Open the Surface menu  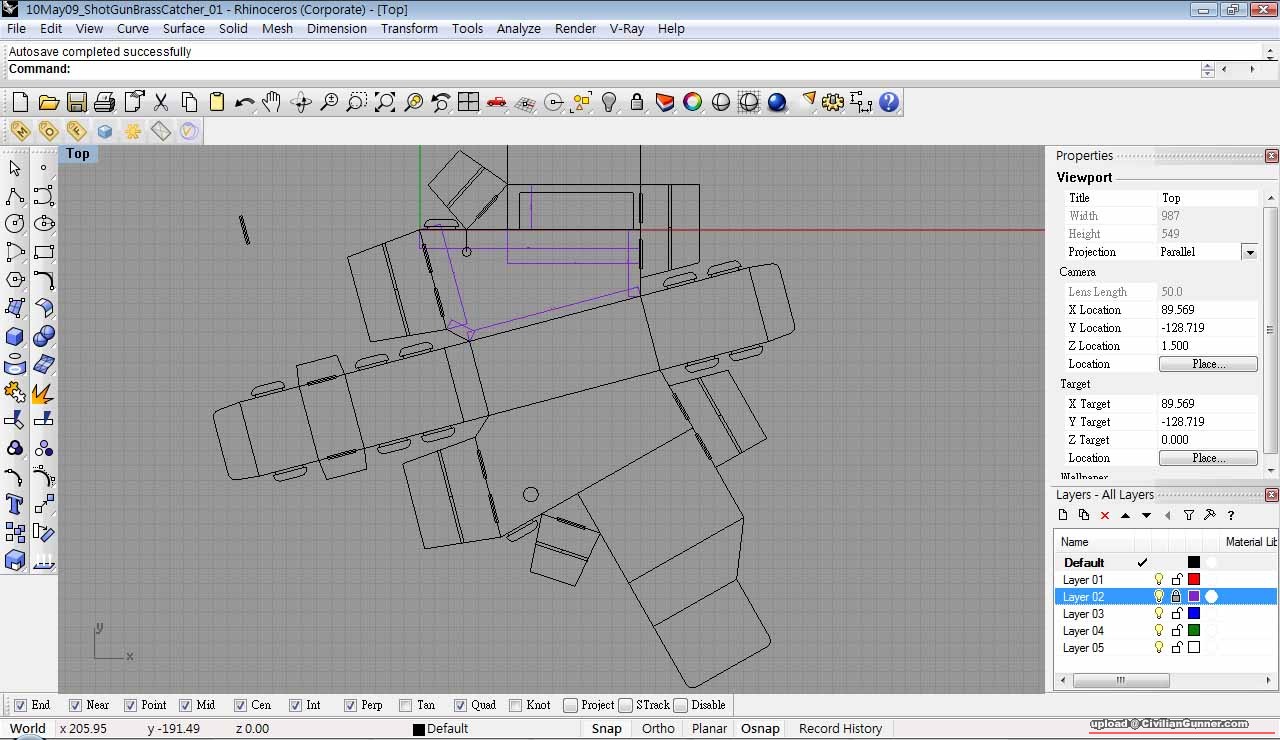coord(184,28)
